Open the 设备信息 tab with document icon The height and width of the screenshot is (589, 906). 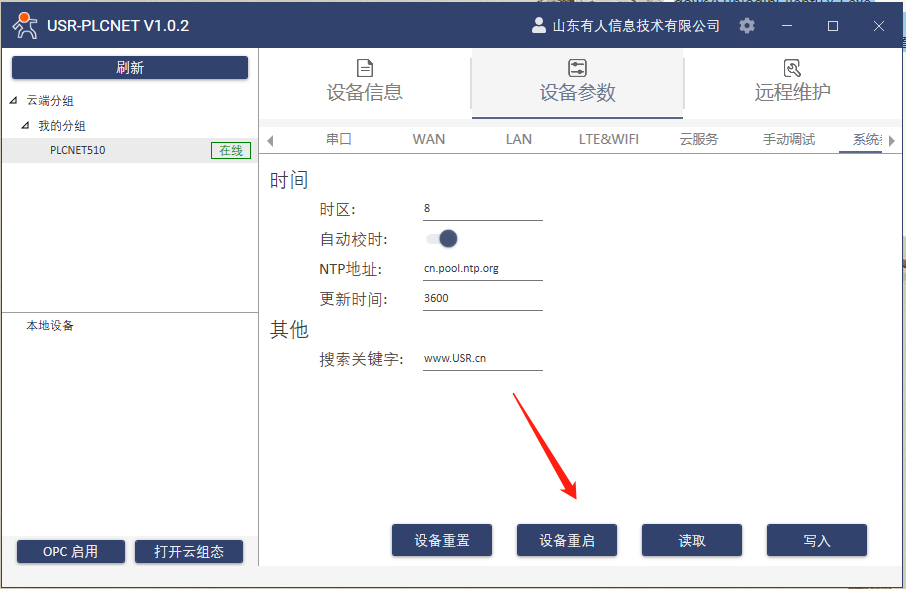pos(365,82)
